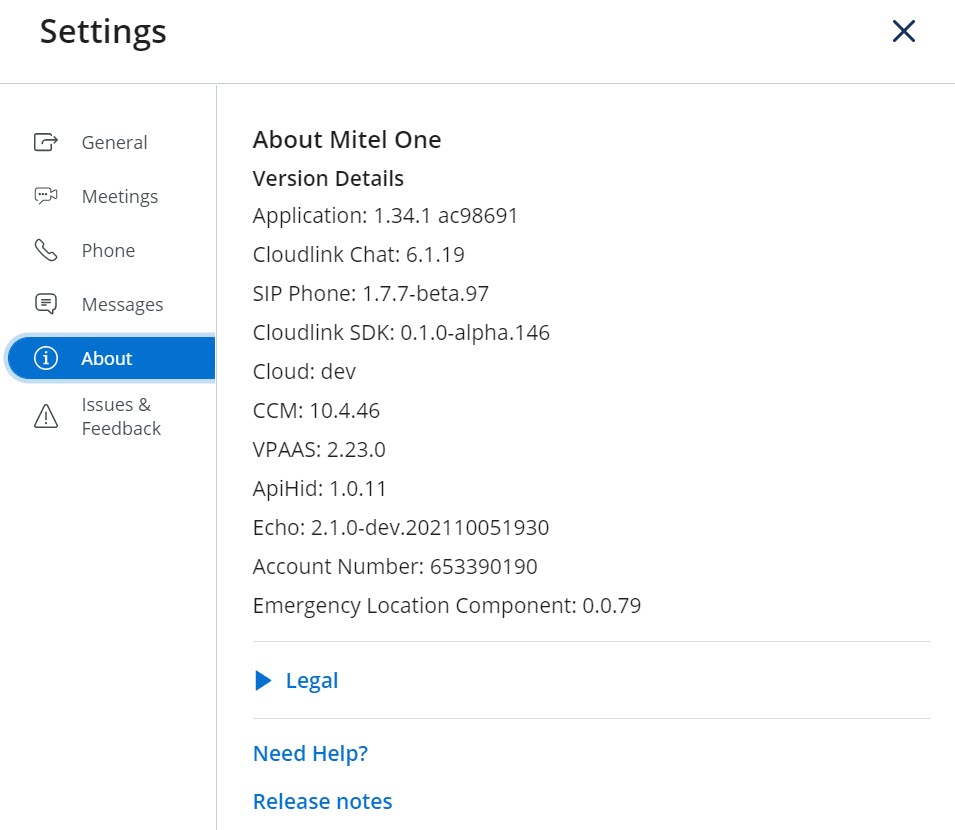Expand the Legal section arrow
Image resolution: width=955 pixels, height=830 pixels.
pos(263,681)
